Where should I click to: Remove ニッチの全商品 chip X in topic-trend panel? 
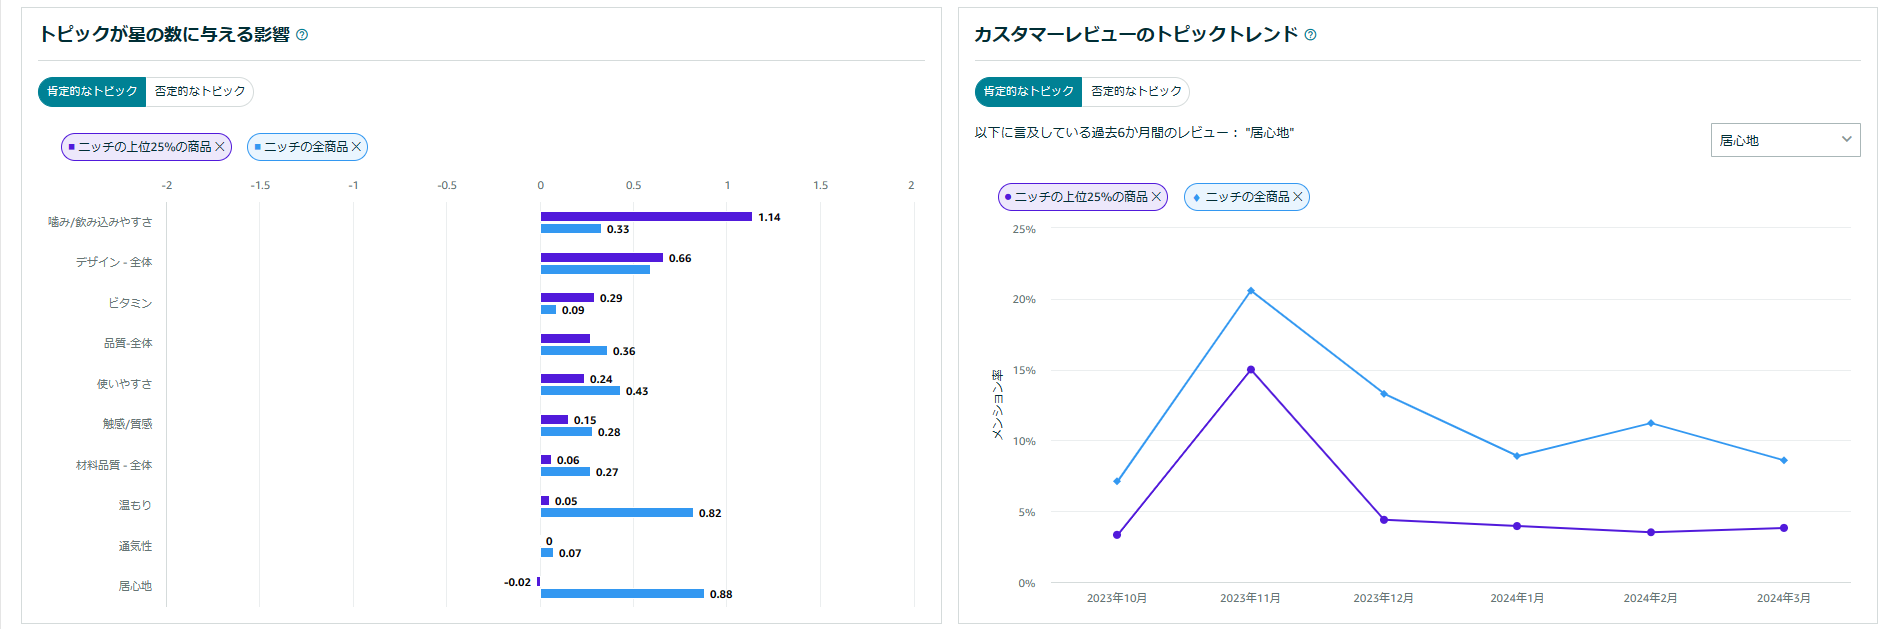point(1298,197)
